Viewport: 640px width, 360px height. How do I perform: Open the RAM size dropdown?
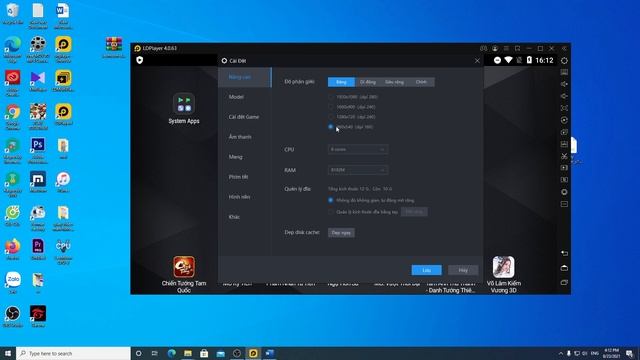point(358,170)
